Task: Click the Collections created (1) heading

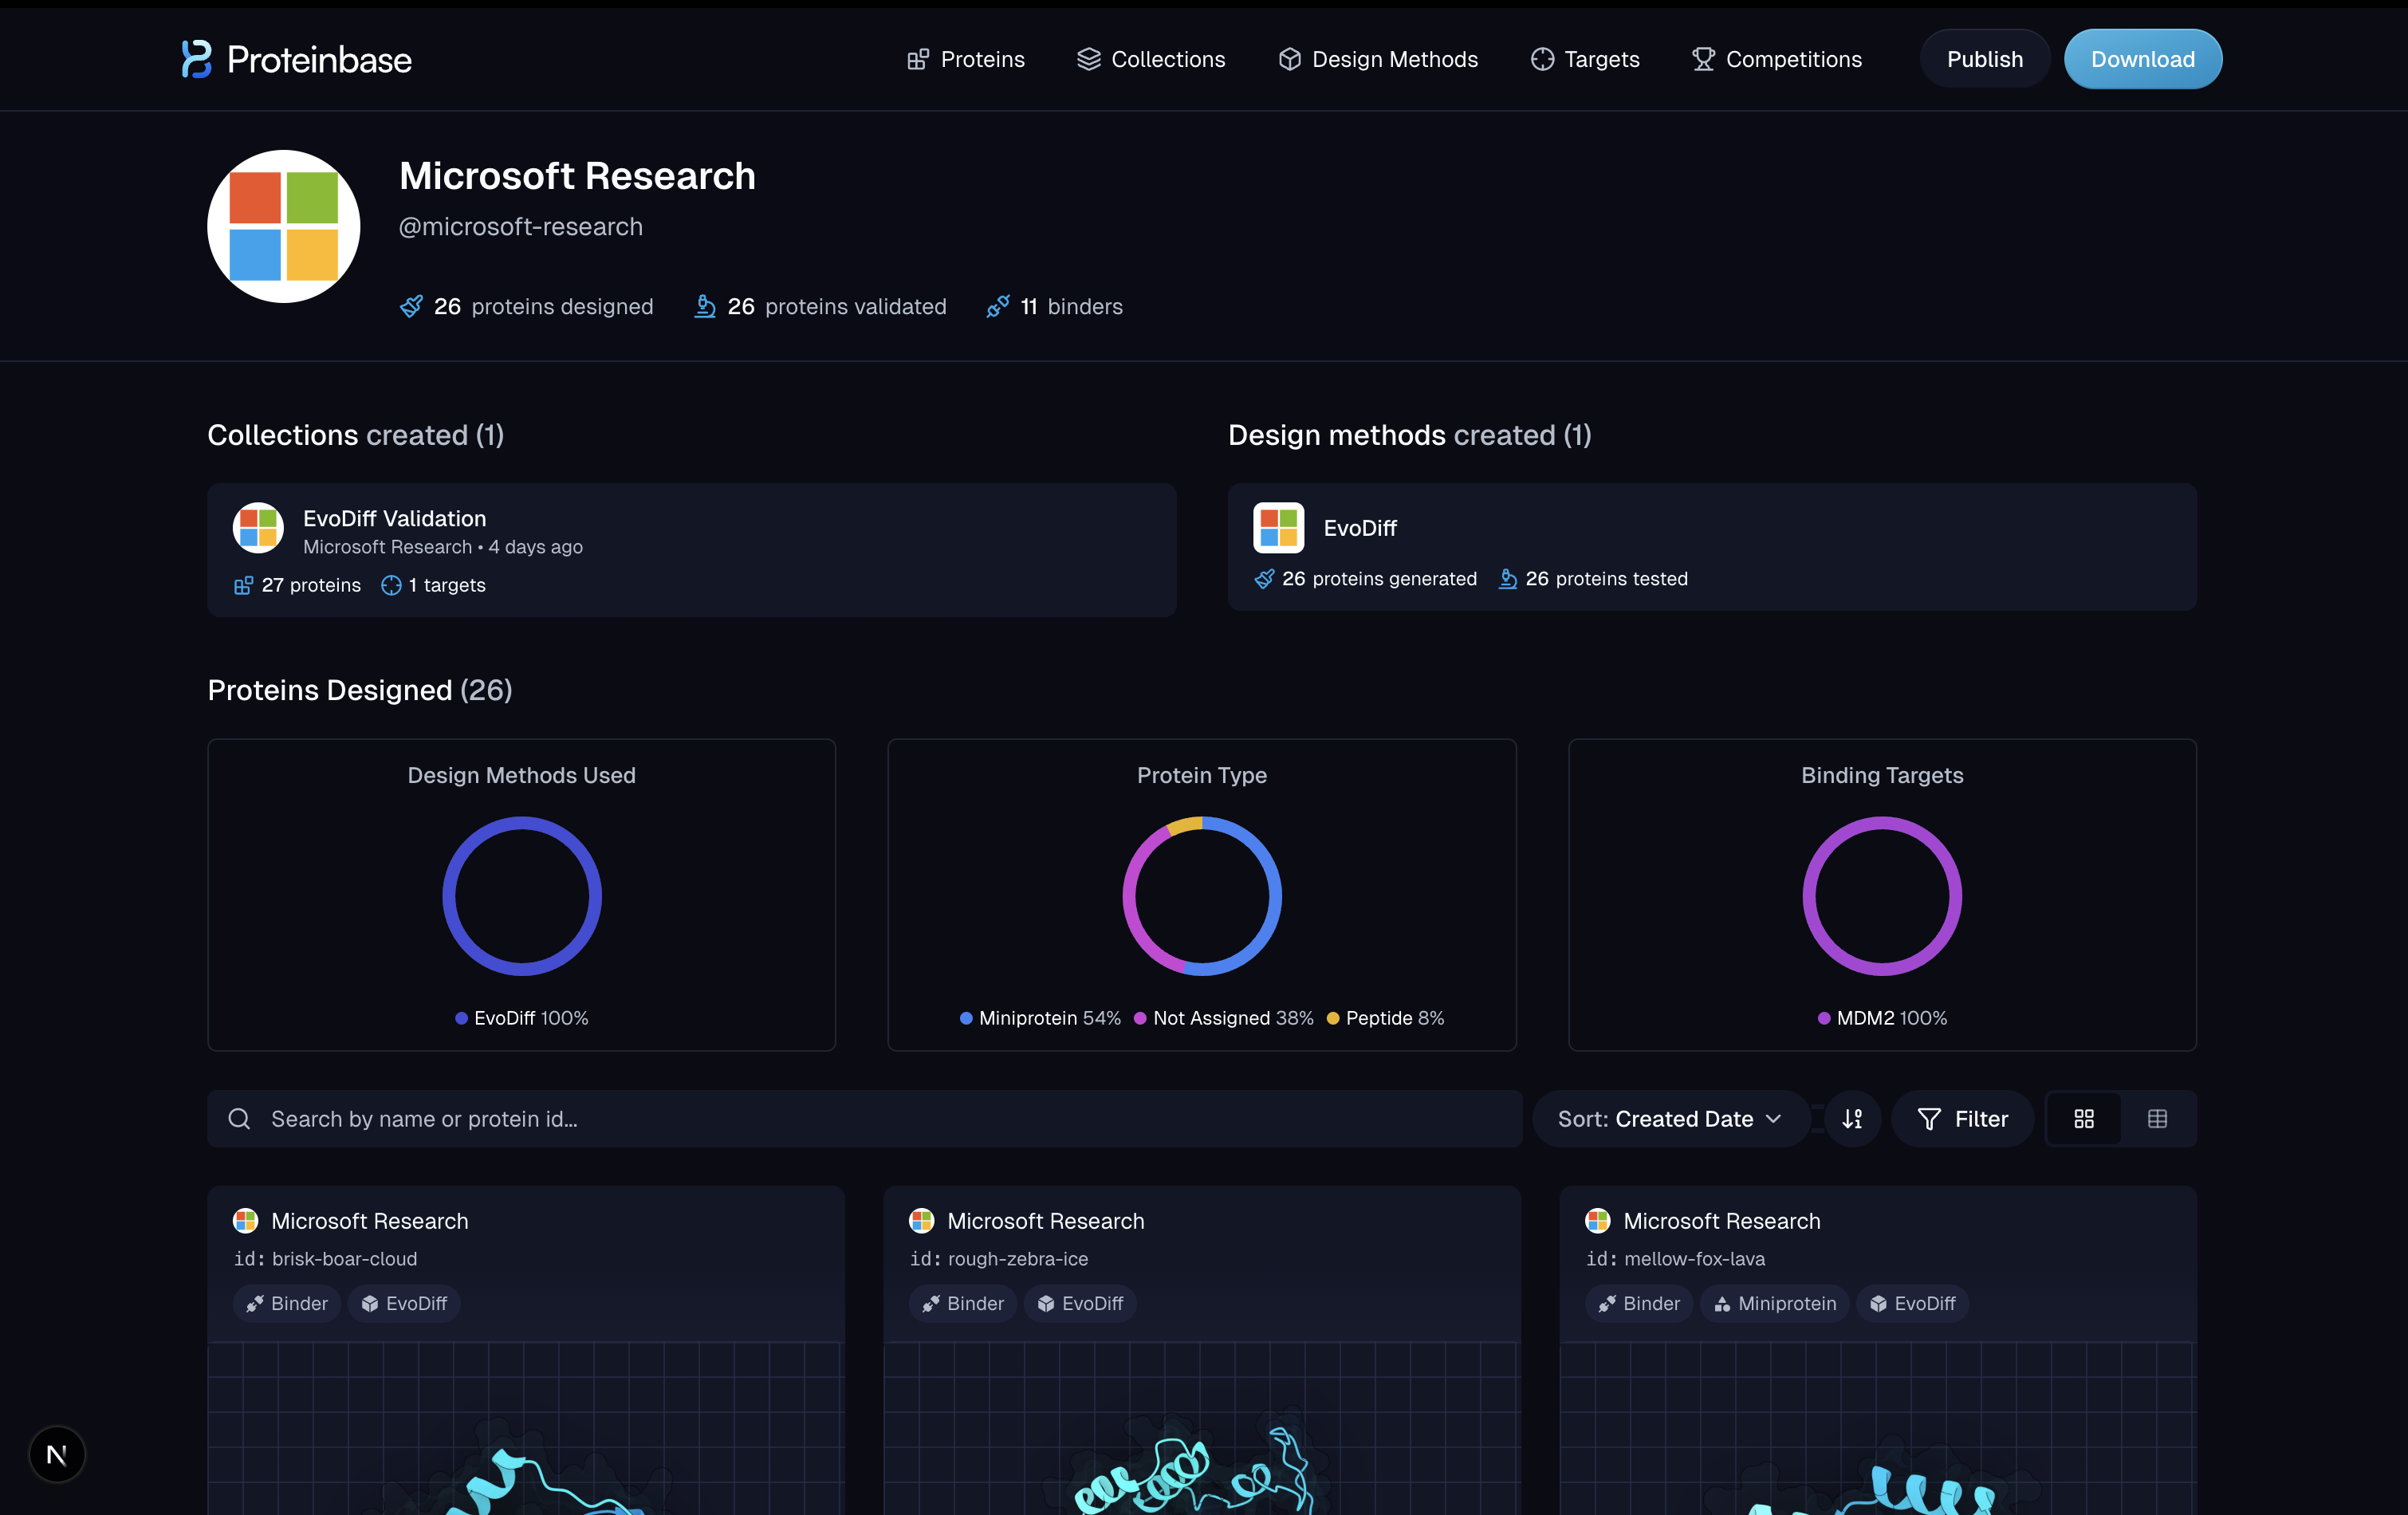Action: [356, 435]
